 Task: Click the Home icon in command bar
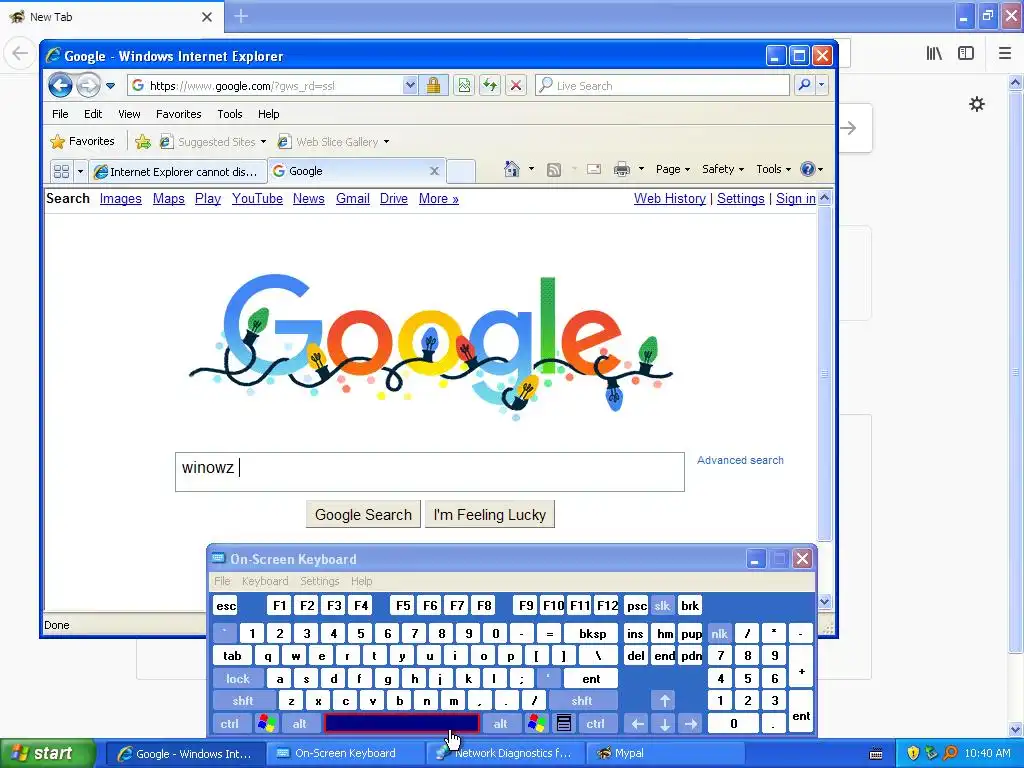(511, 170)
